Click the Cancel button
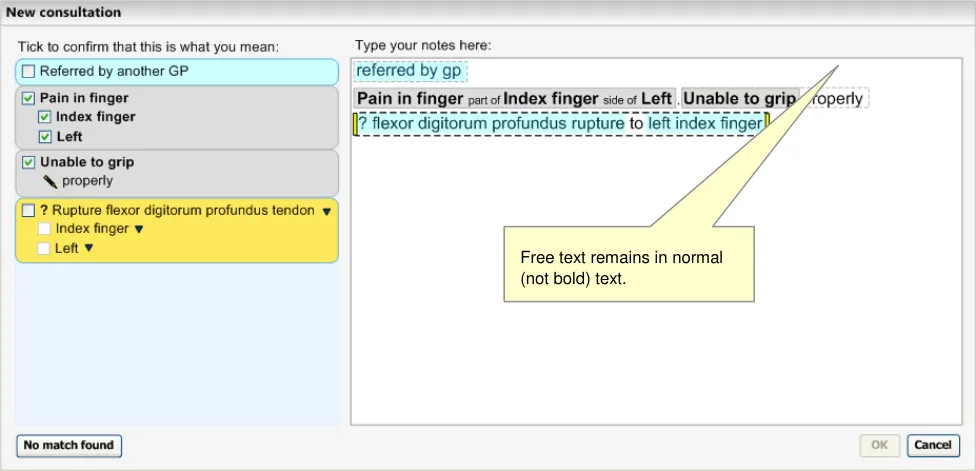 (x=933, y=445)
